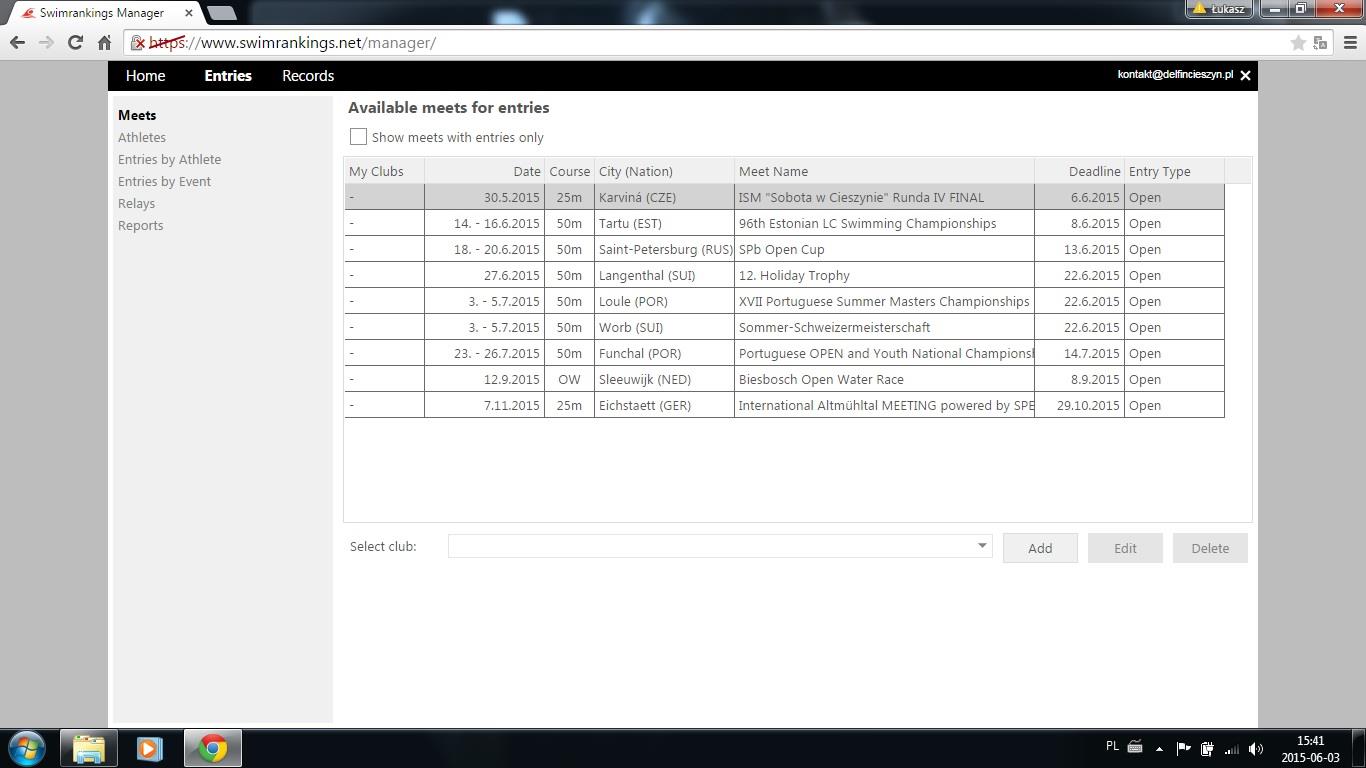
Task: Open File Explorer from the taskbar
Action: coord(89,748)
